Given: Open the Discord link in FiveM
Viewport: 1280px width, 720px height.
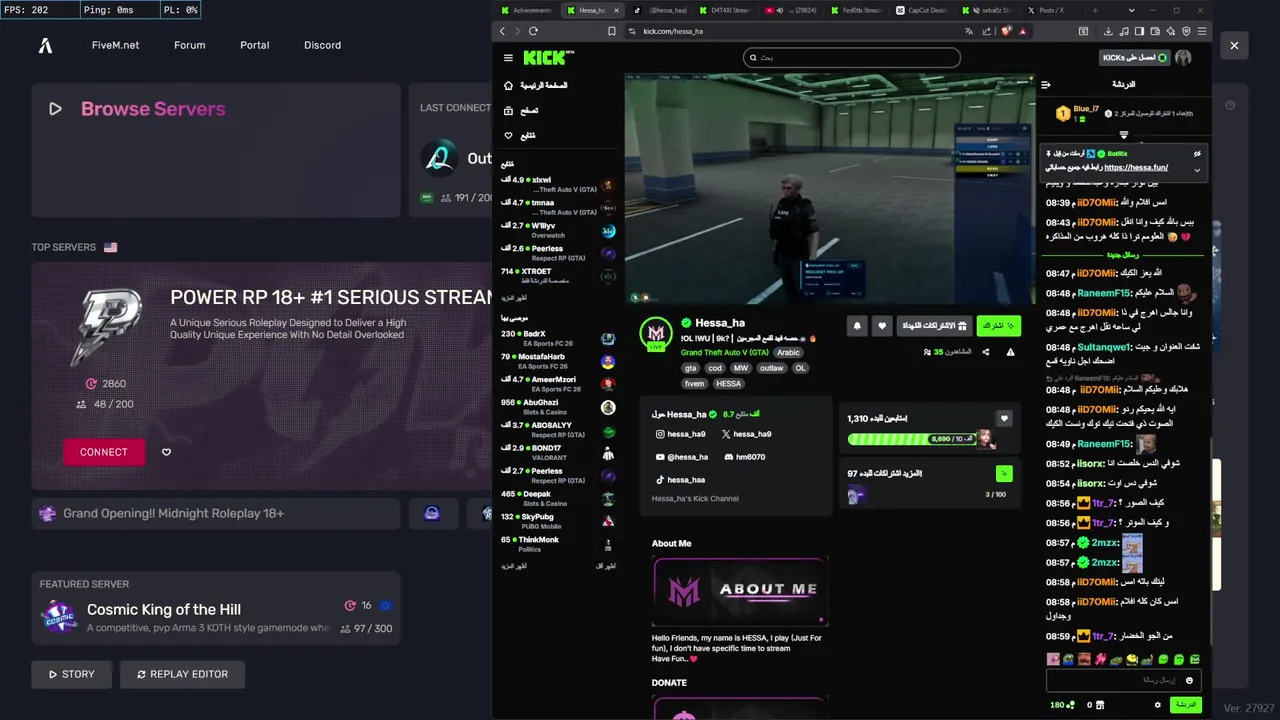Looking at the screenshot, I should (x=322, y=45).
